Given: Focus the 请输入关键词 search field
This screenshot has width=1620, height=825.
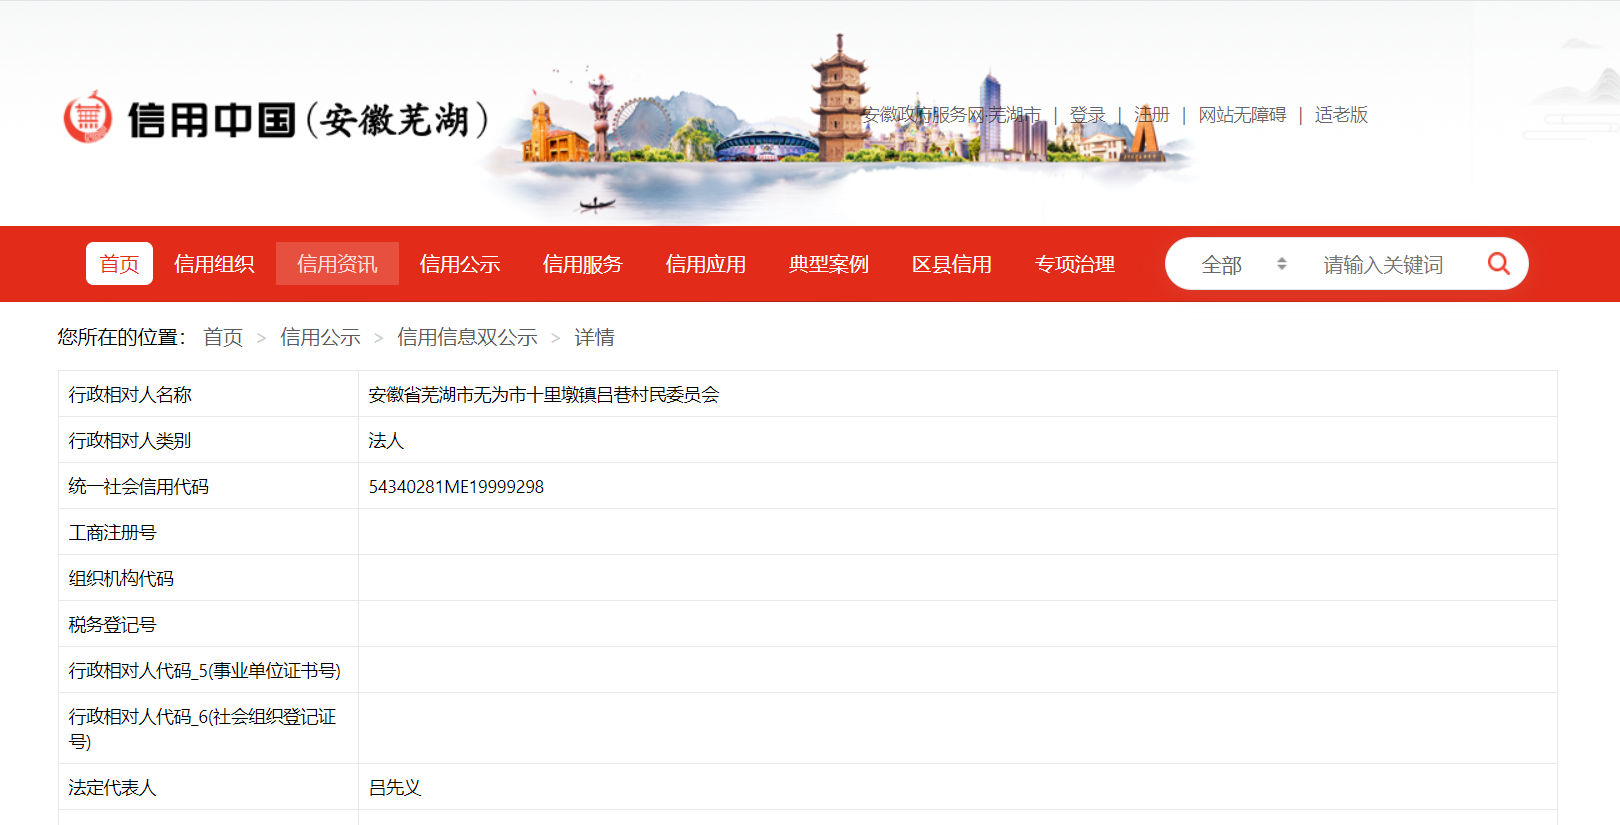Looking at the screenshot, I should click(1383, 264).
